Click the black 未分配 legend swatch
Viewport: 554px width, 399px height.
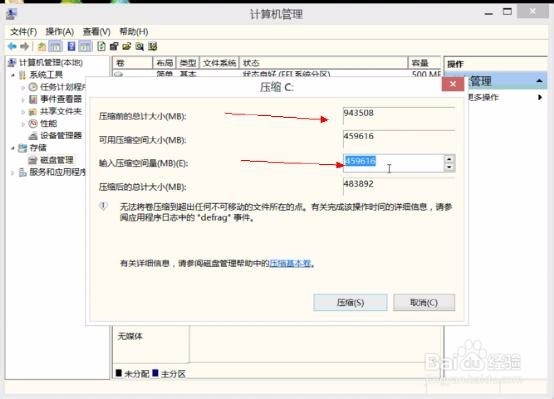pos(119,373)
